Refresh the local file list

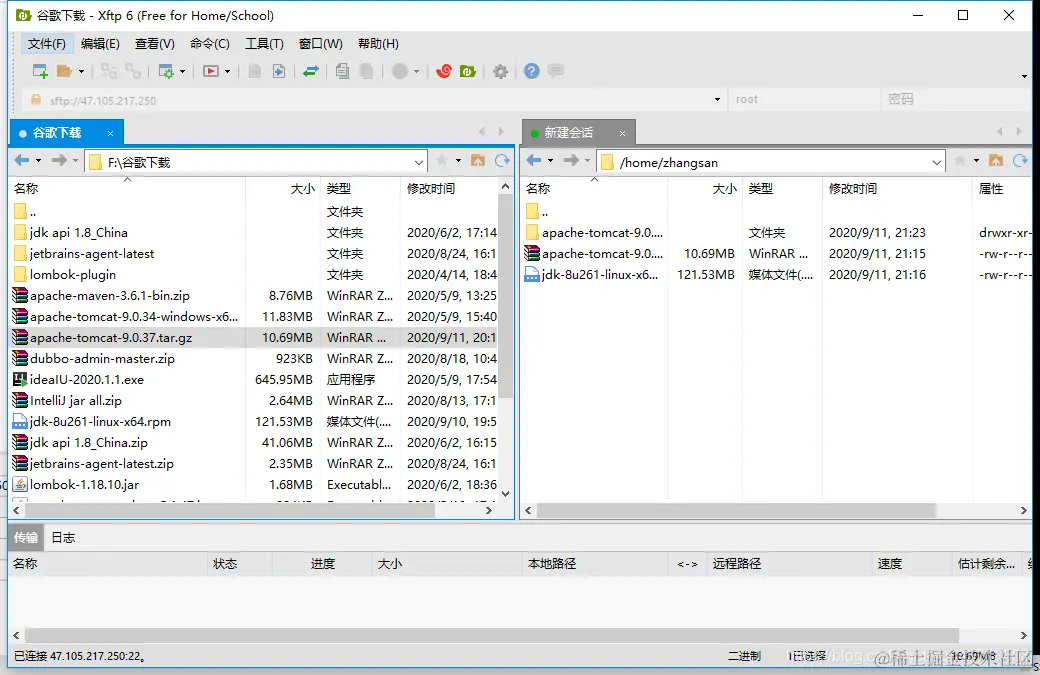click(x=502, y=160)
